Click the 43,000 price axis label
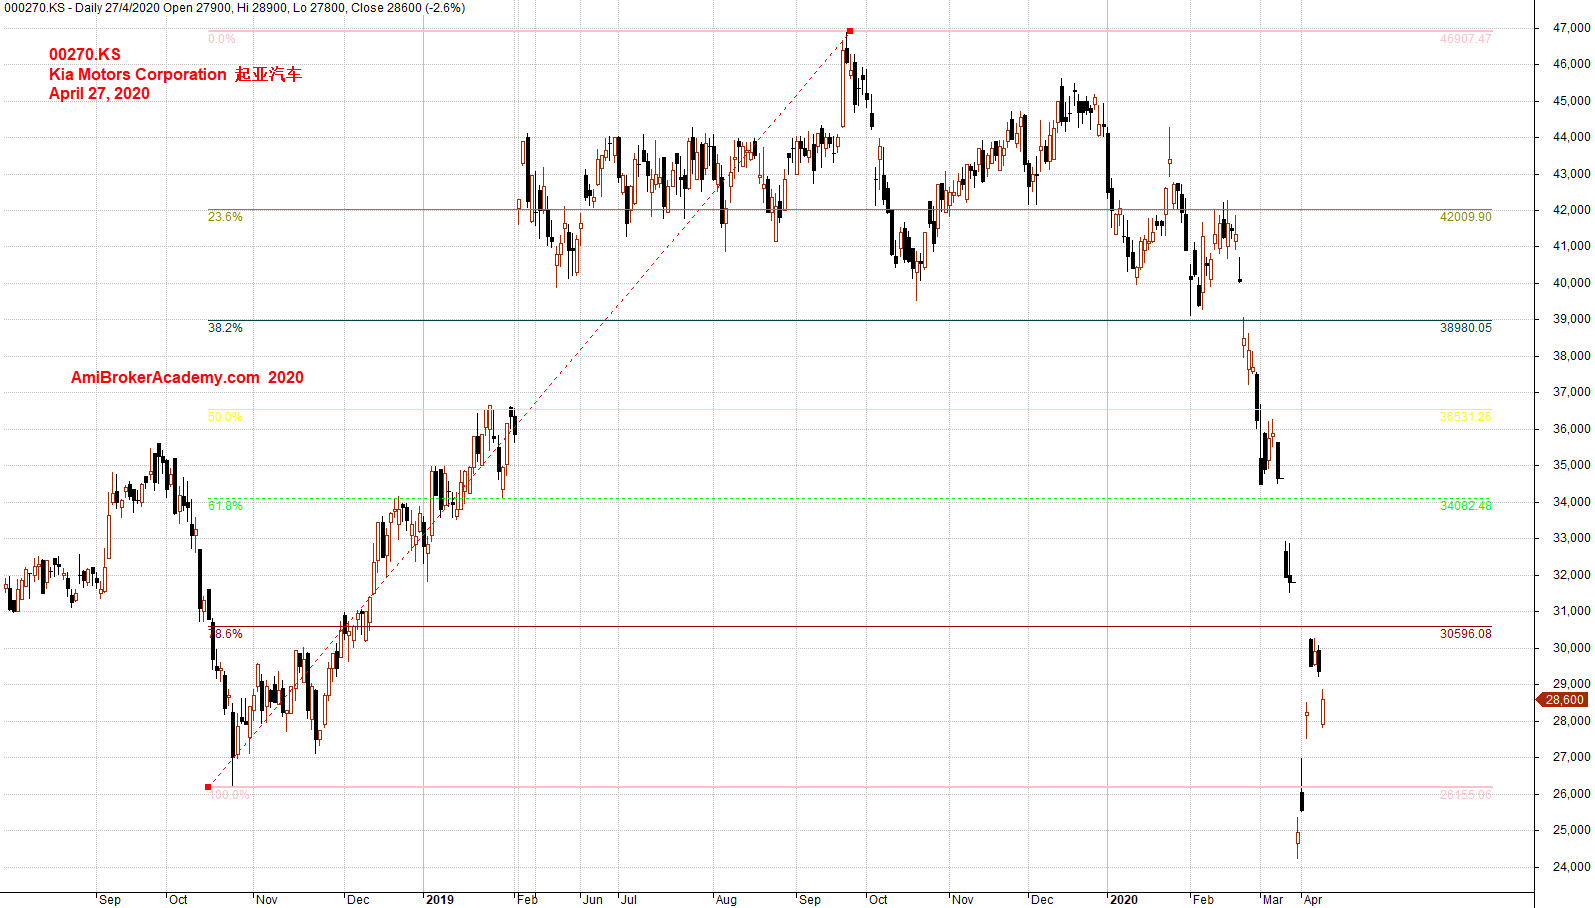This screenshot has height=908, width=1595. (x=1571, y=174)
